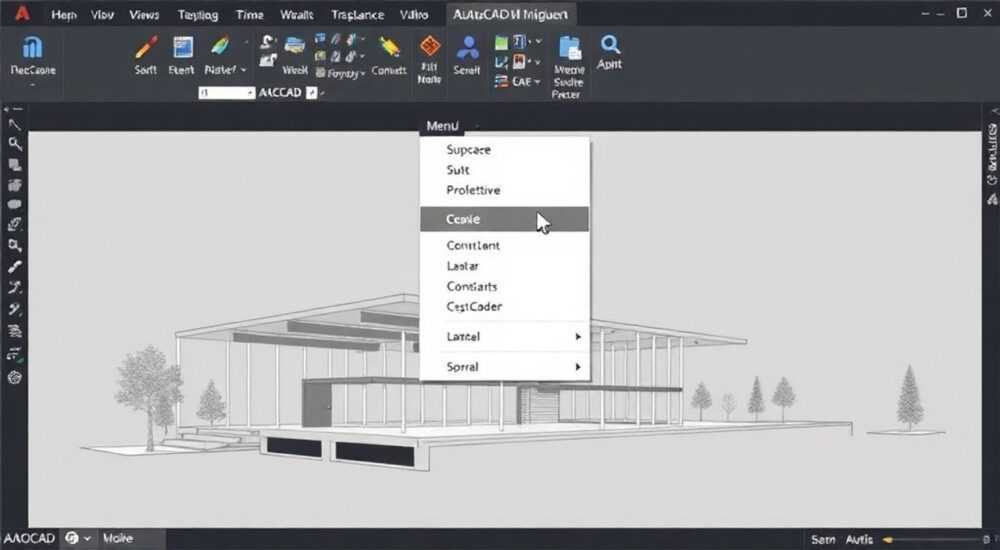Screen dimensions: 1000x550
Task: Click the highlighted Ceale menu entry
Action: (504, 219)
